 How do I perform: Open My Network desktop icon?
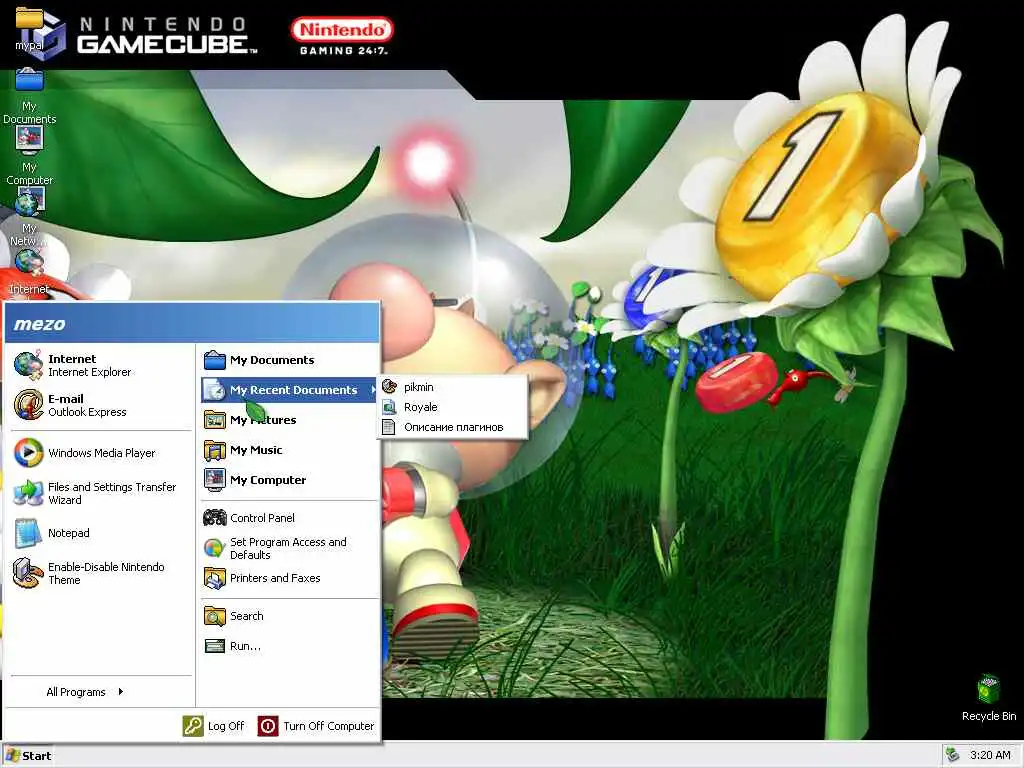click(x=29, y=217)
